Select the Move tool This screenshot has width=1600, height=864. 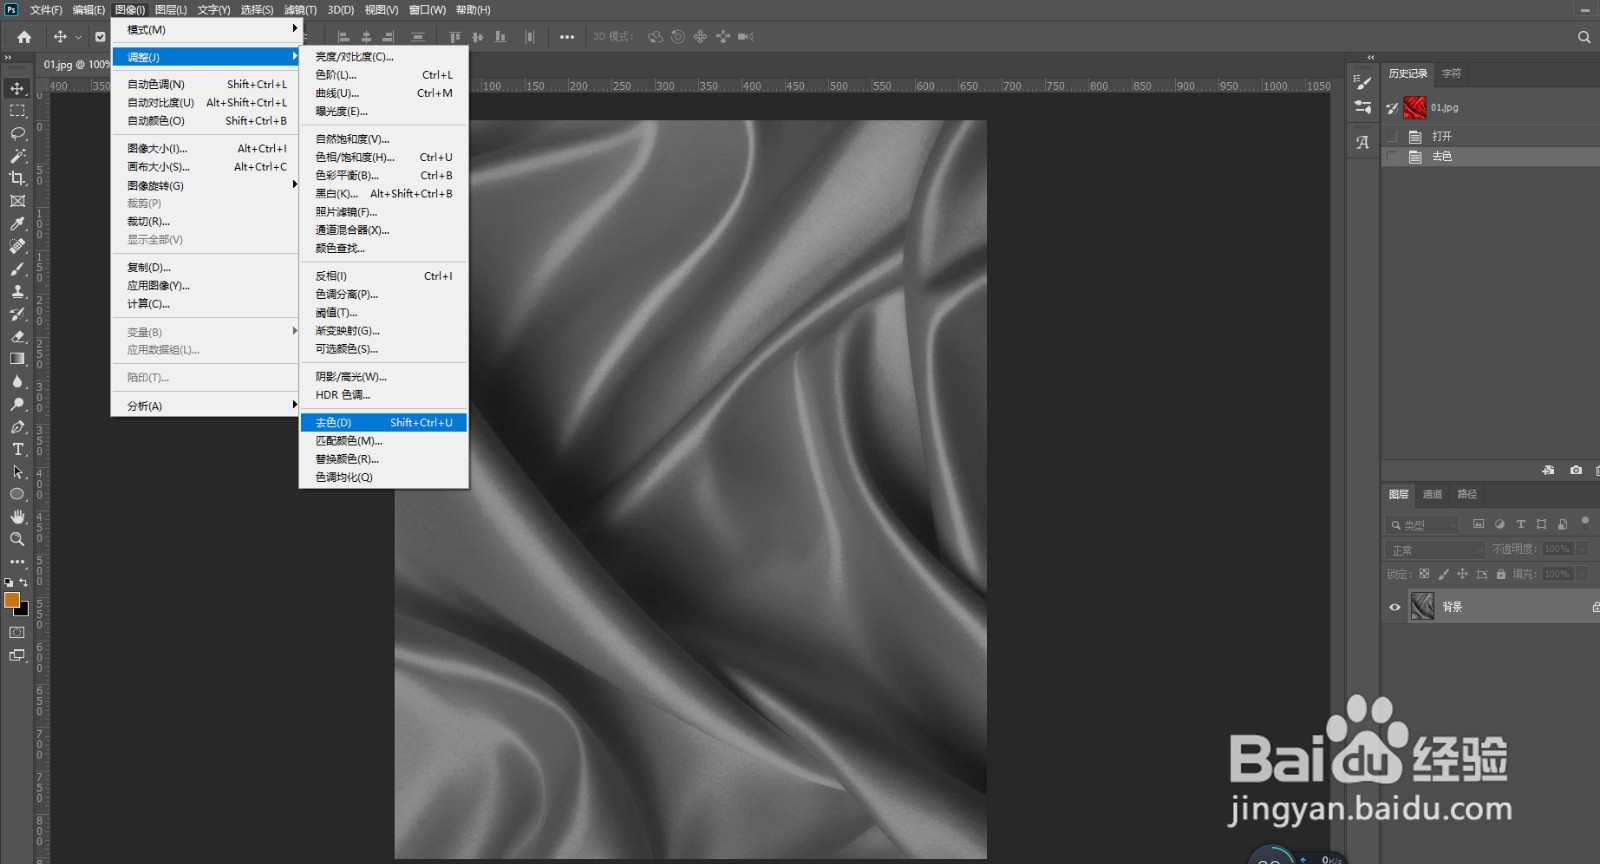click(x=17, y=88)
